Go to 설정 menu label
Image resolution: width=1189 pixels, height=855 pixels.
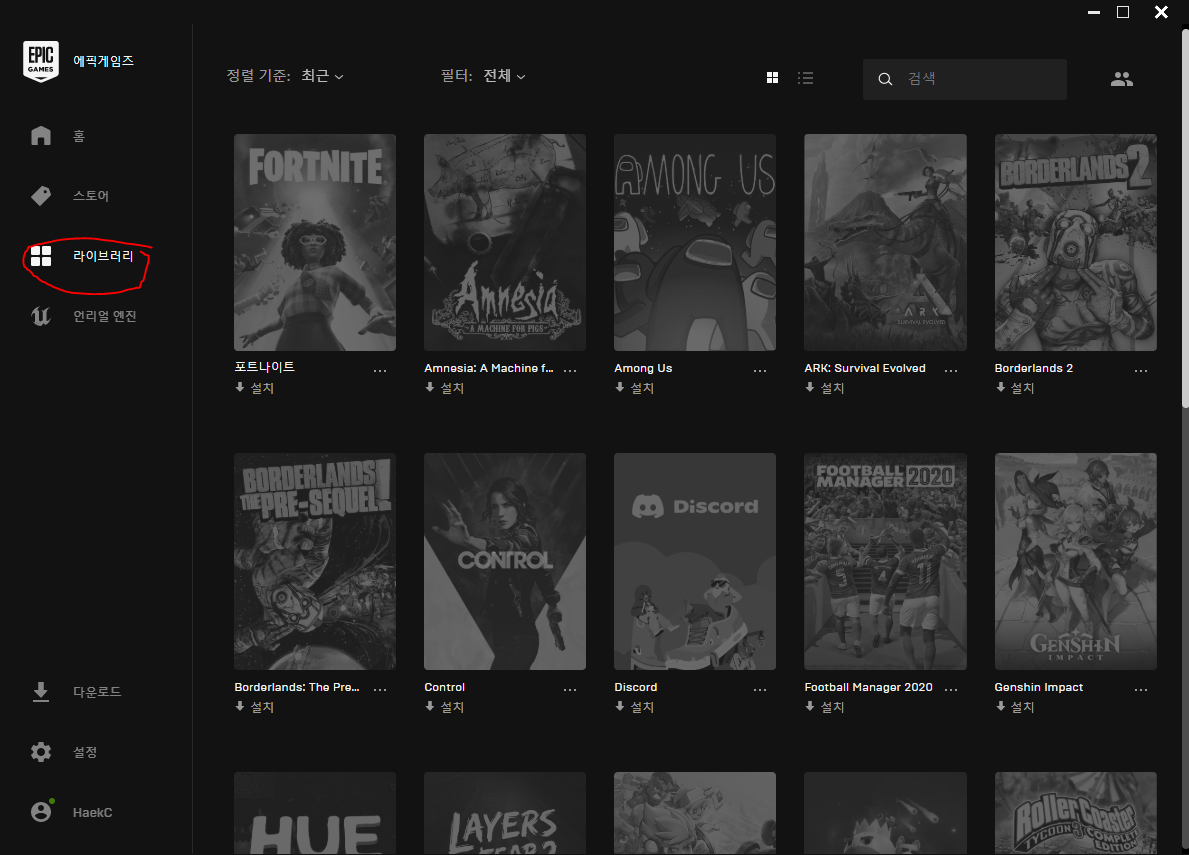tap(85, 752)
